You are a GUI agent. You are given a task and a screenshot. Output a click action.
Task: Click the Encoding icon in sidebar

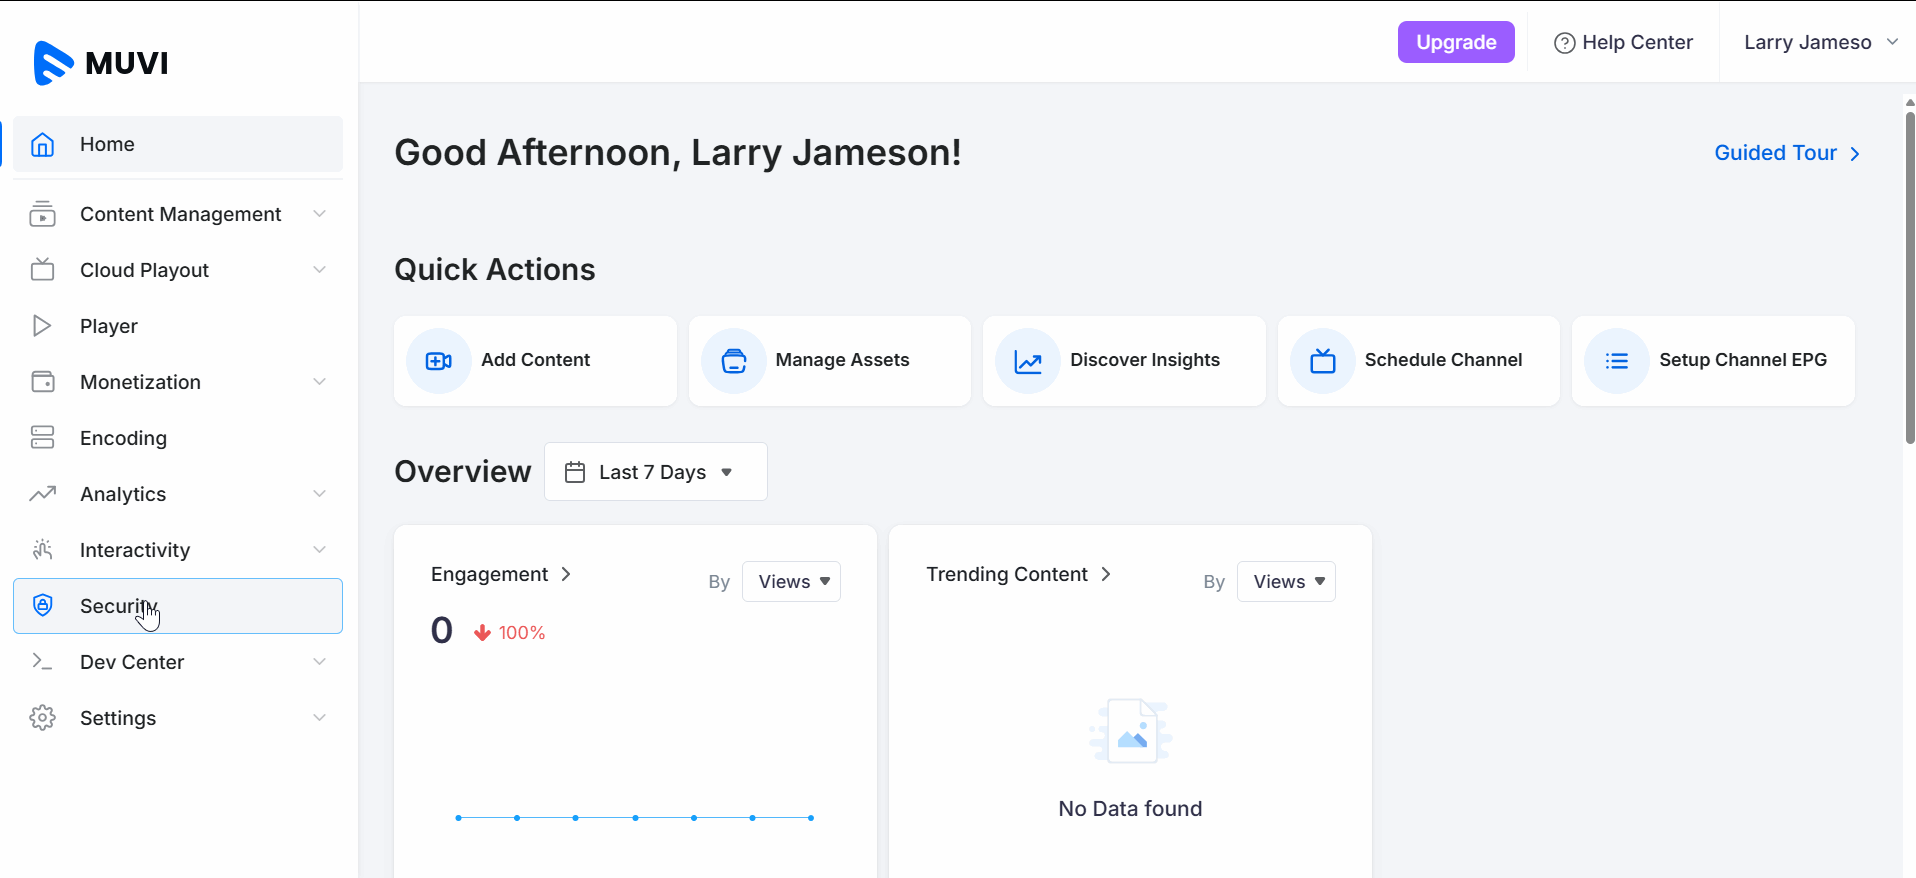click(x=42, y=438)
